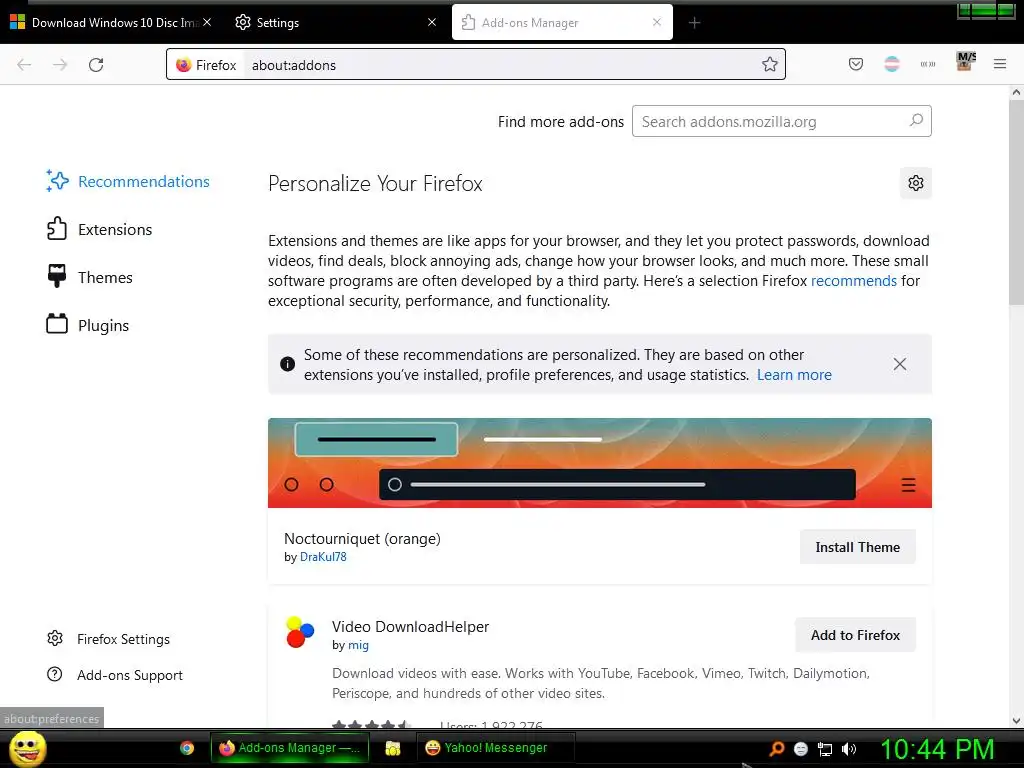This screenshot has width=1024, height=768.
Task: Click the Install Theme button
Action: (857, 547)
